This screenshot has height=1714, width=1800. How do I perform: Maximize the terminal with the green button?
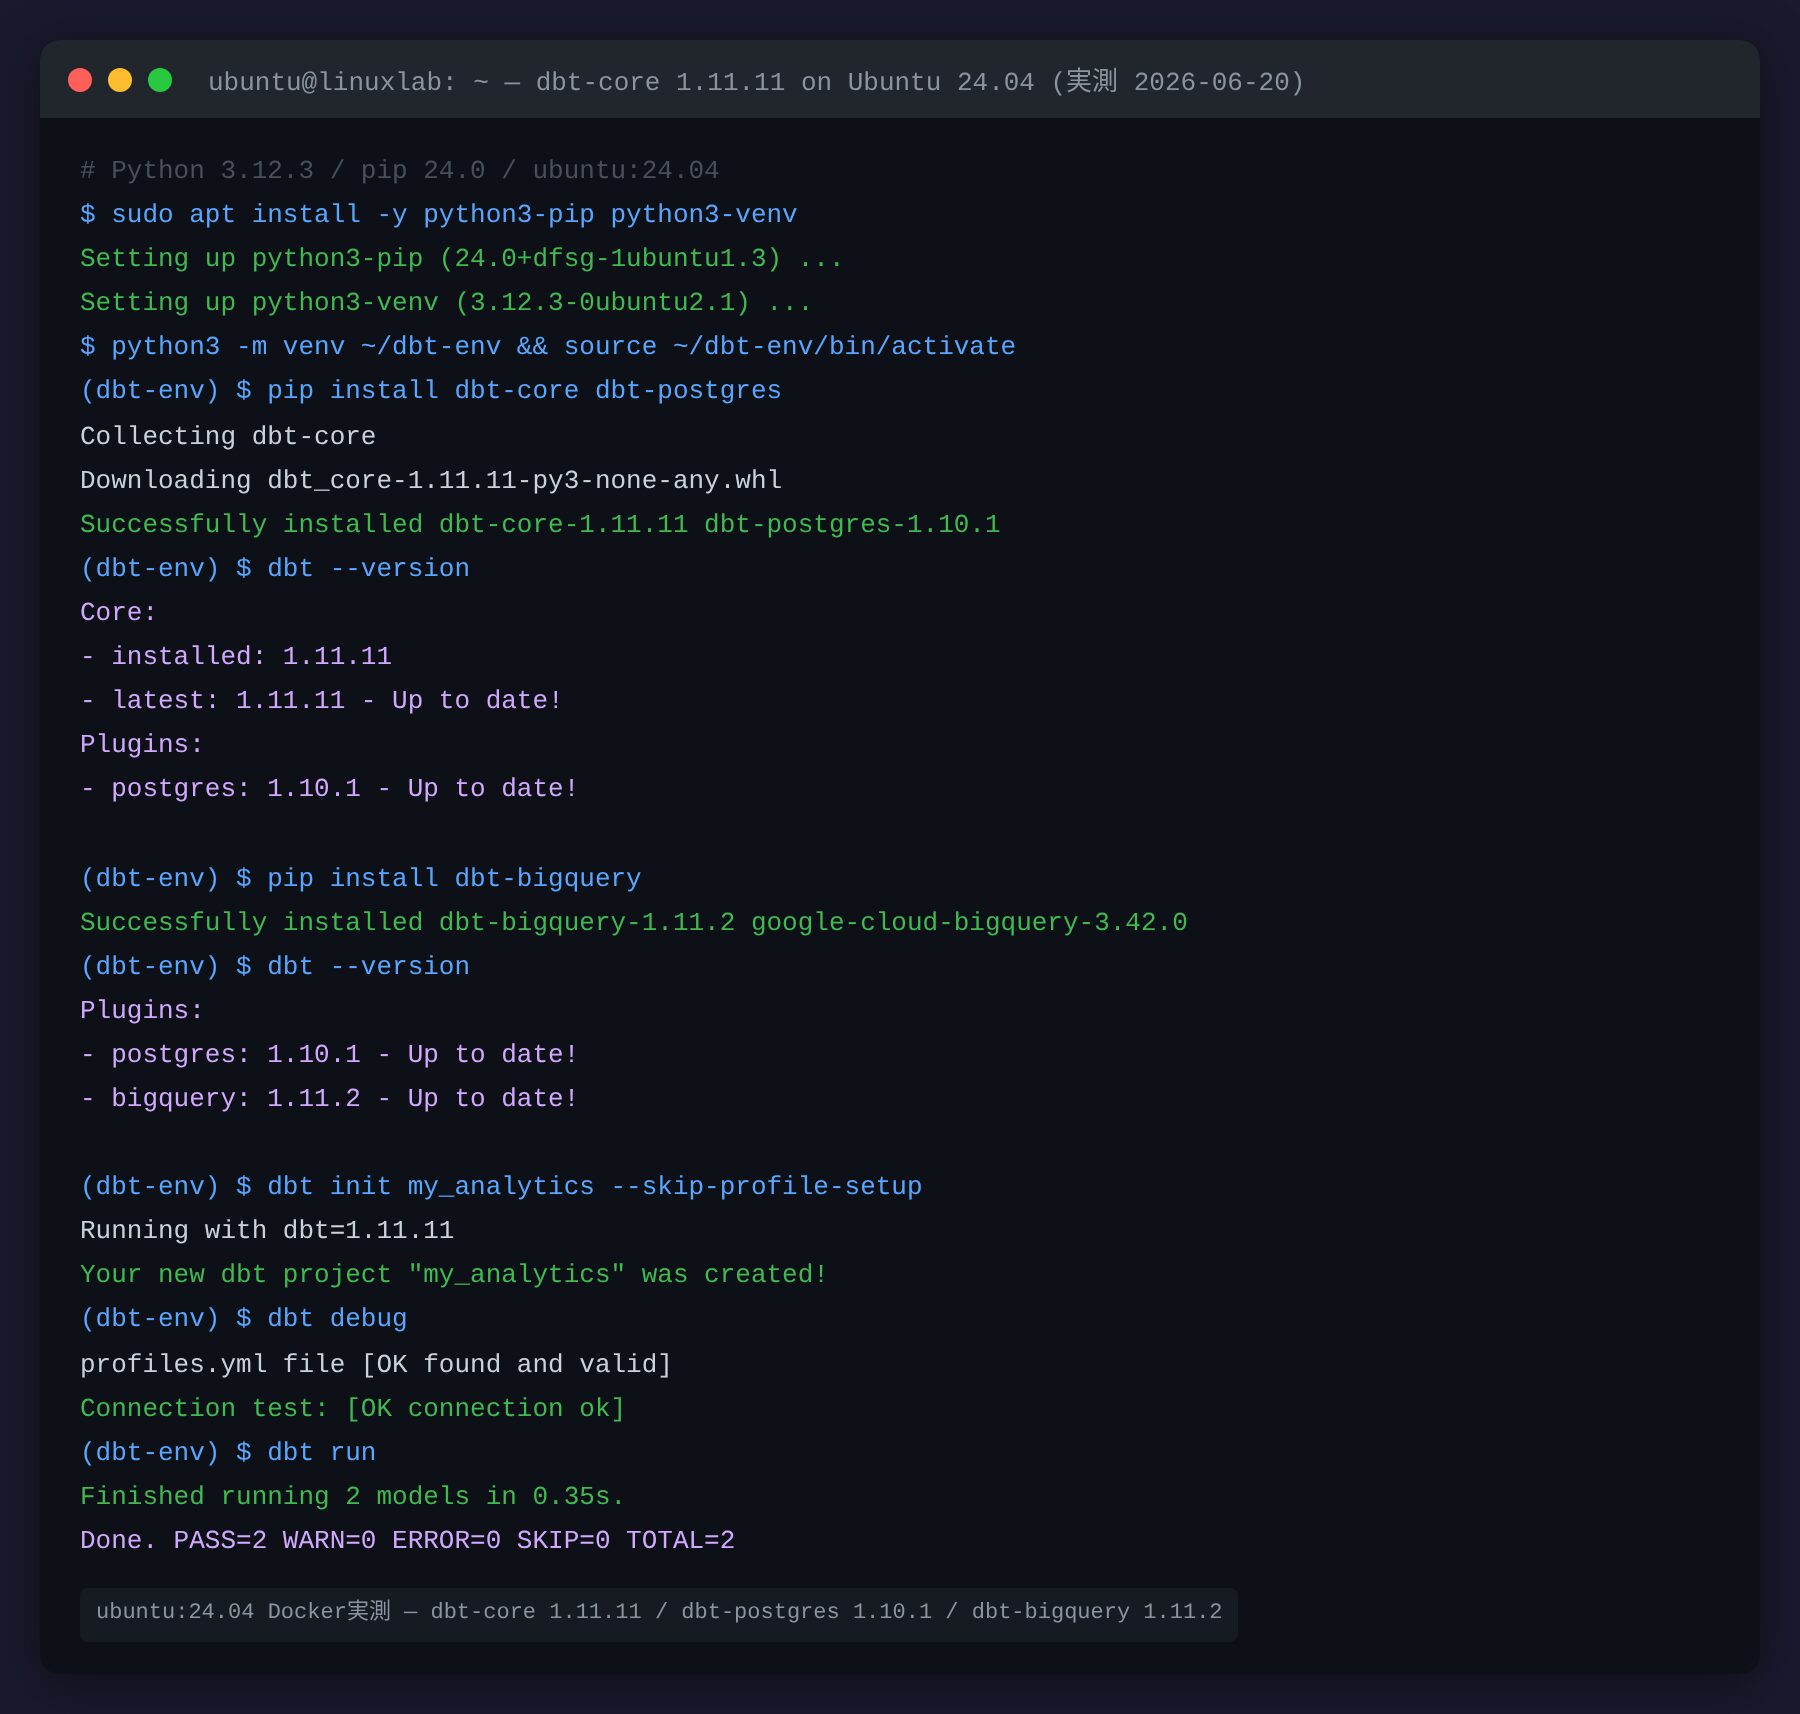pyautogui.click(x=160, y=80)
